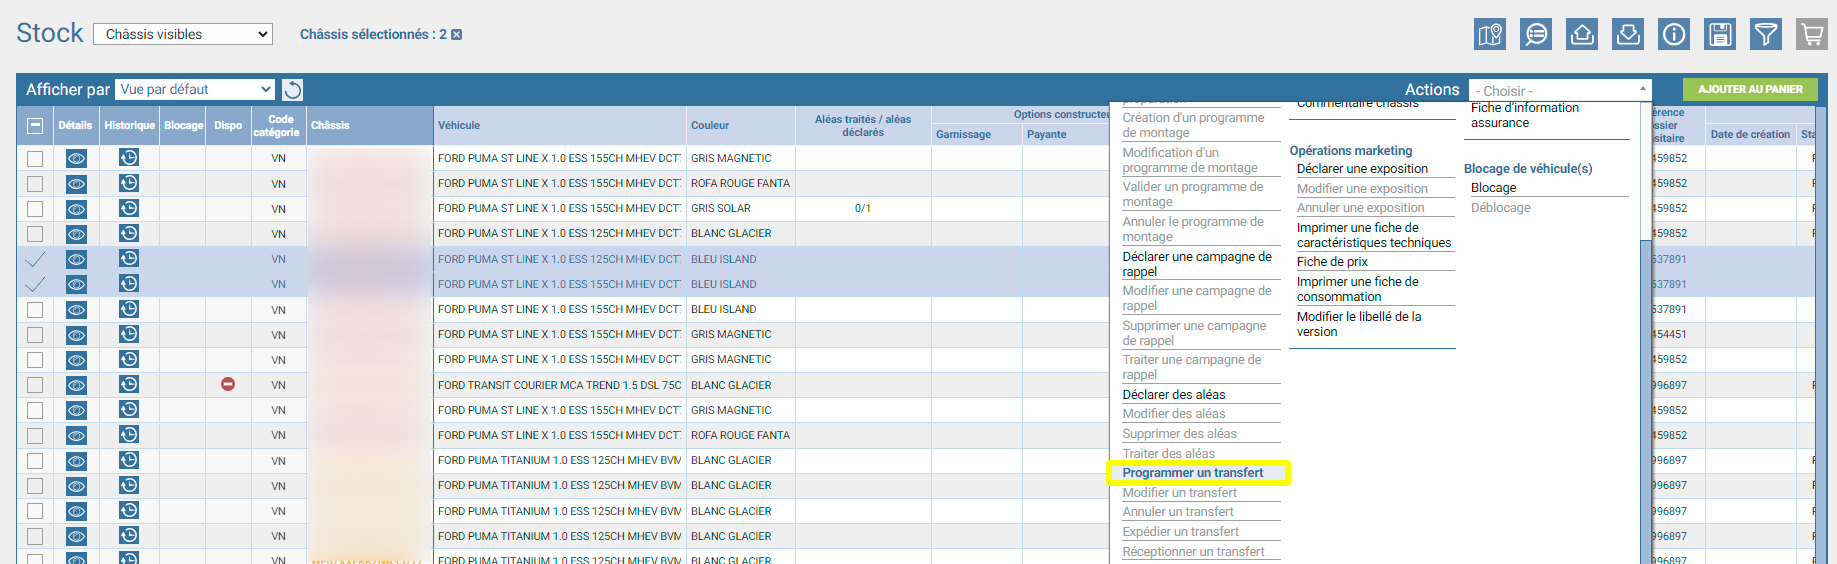Screen dimensions: 1837x564
Task: Click the Historique column header
Action: coord(130,126)
